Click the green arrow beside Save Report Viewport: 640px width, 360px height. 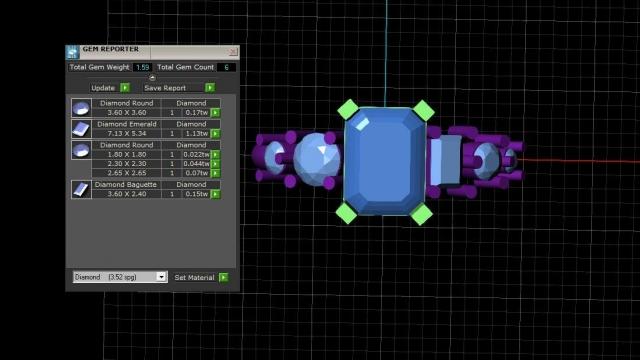point(210,88)
